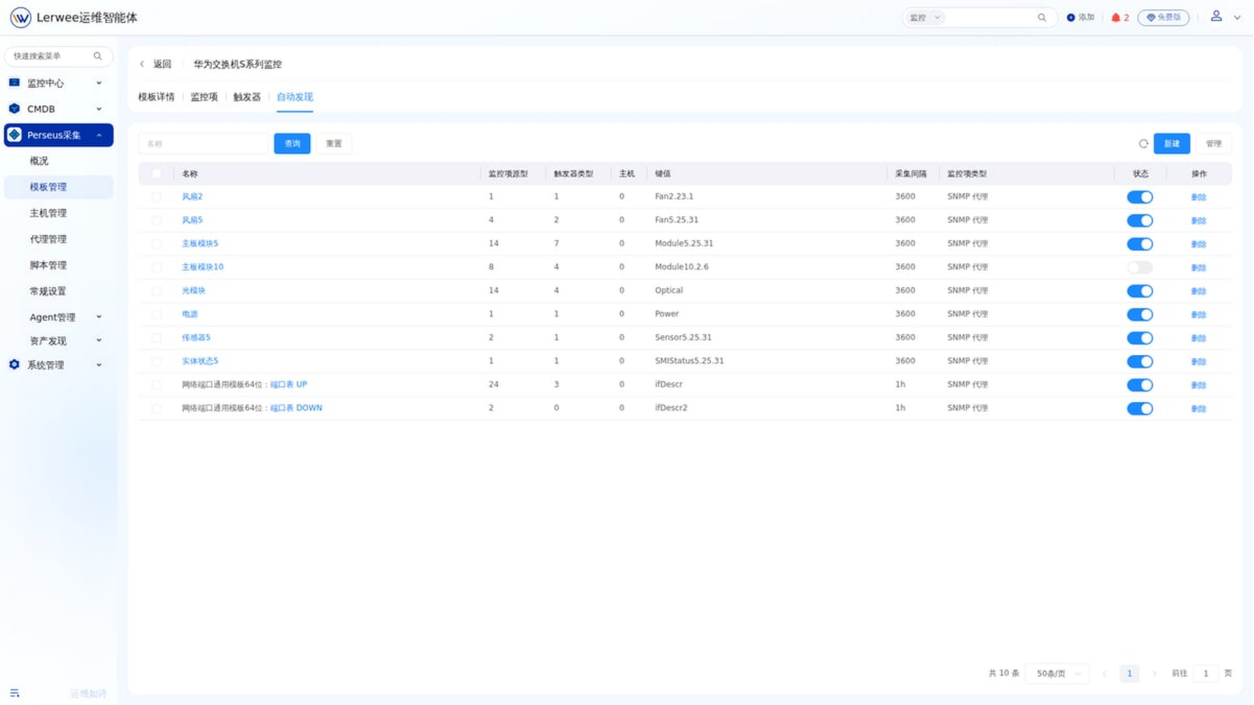This screenshot has width=1254, height=705.
Task: Disable the status toggle for 风扇2
Action: [x=1140, y=197]
